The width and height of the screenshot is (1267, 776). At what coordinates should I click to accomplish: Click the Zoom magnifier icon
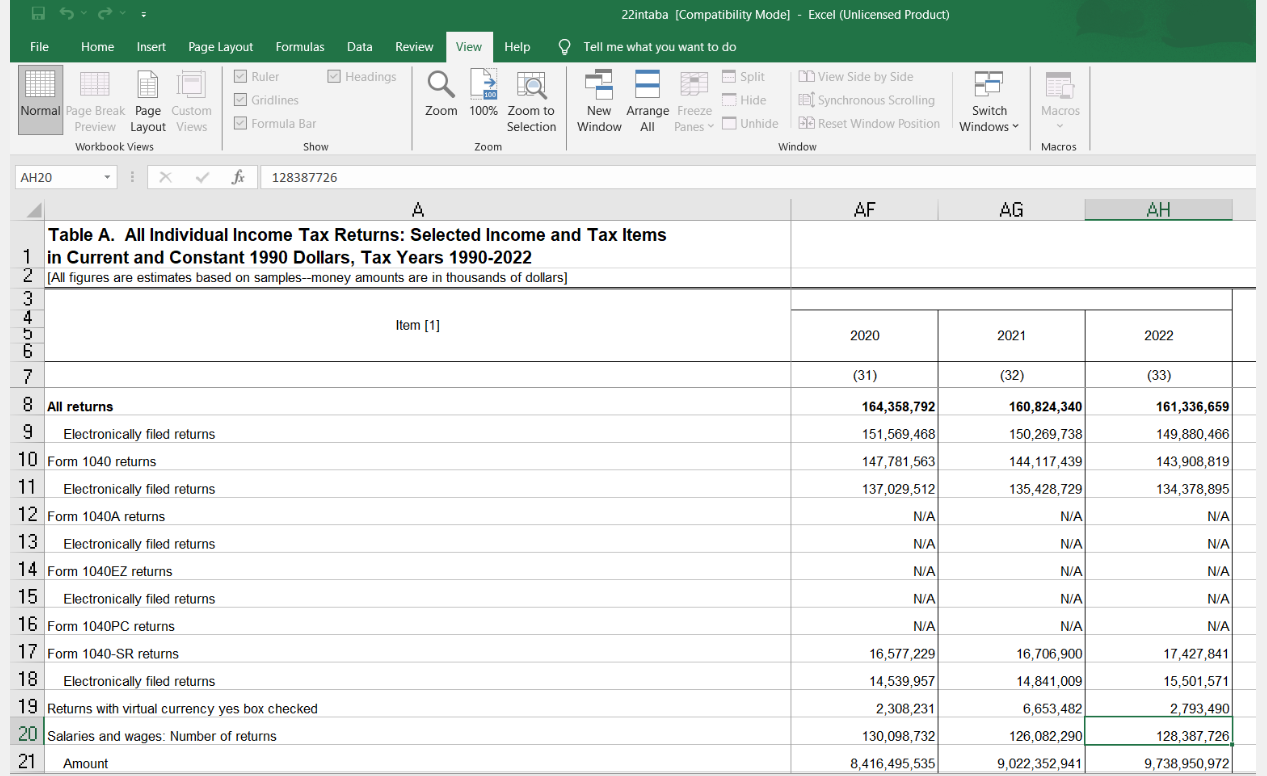click(x=441, y=85)
